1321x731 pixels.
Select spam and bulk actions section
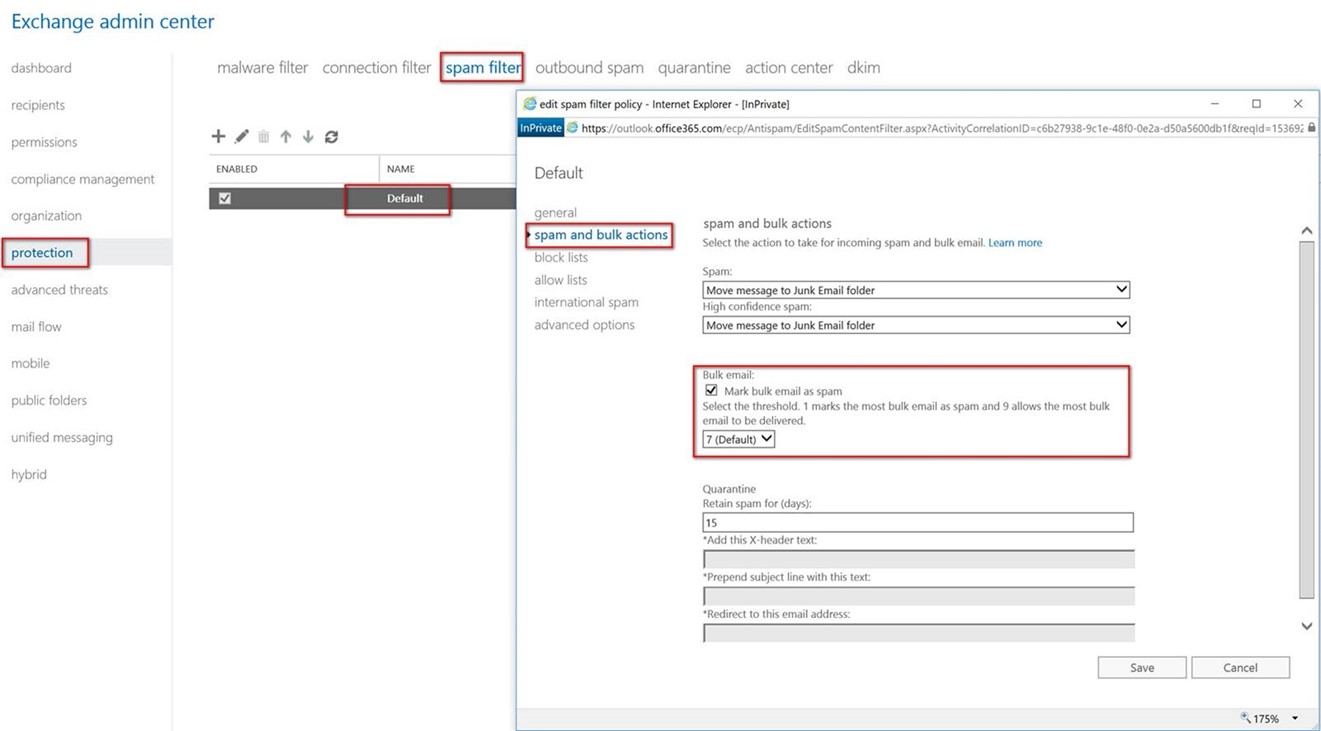pos(601,235)
